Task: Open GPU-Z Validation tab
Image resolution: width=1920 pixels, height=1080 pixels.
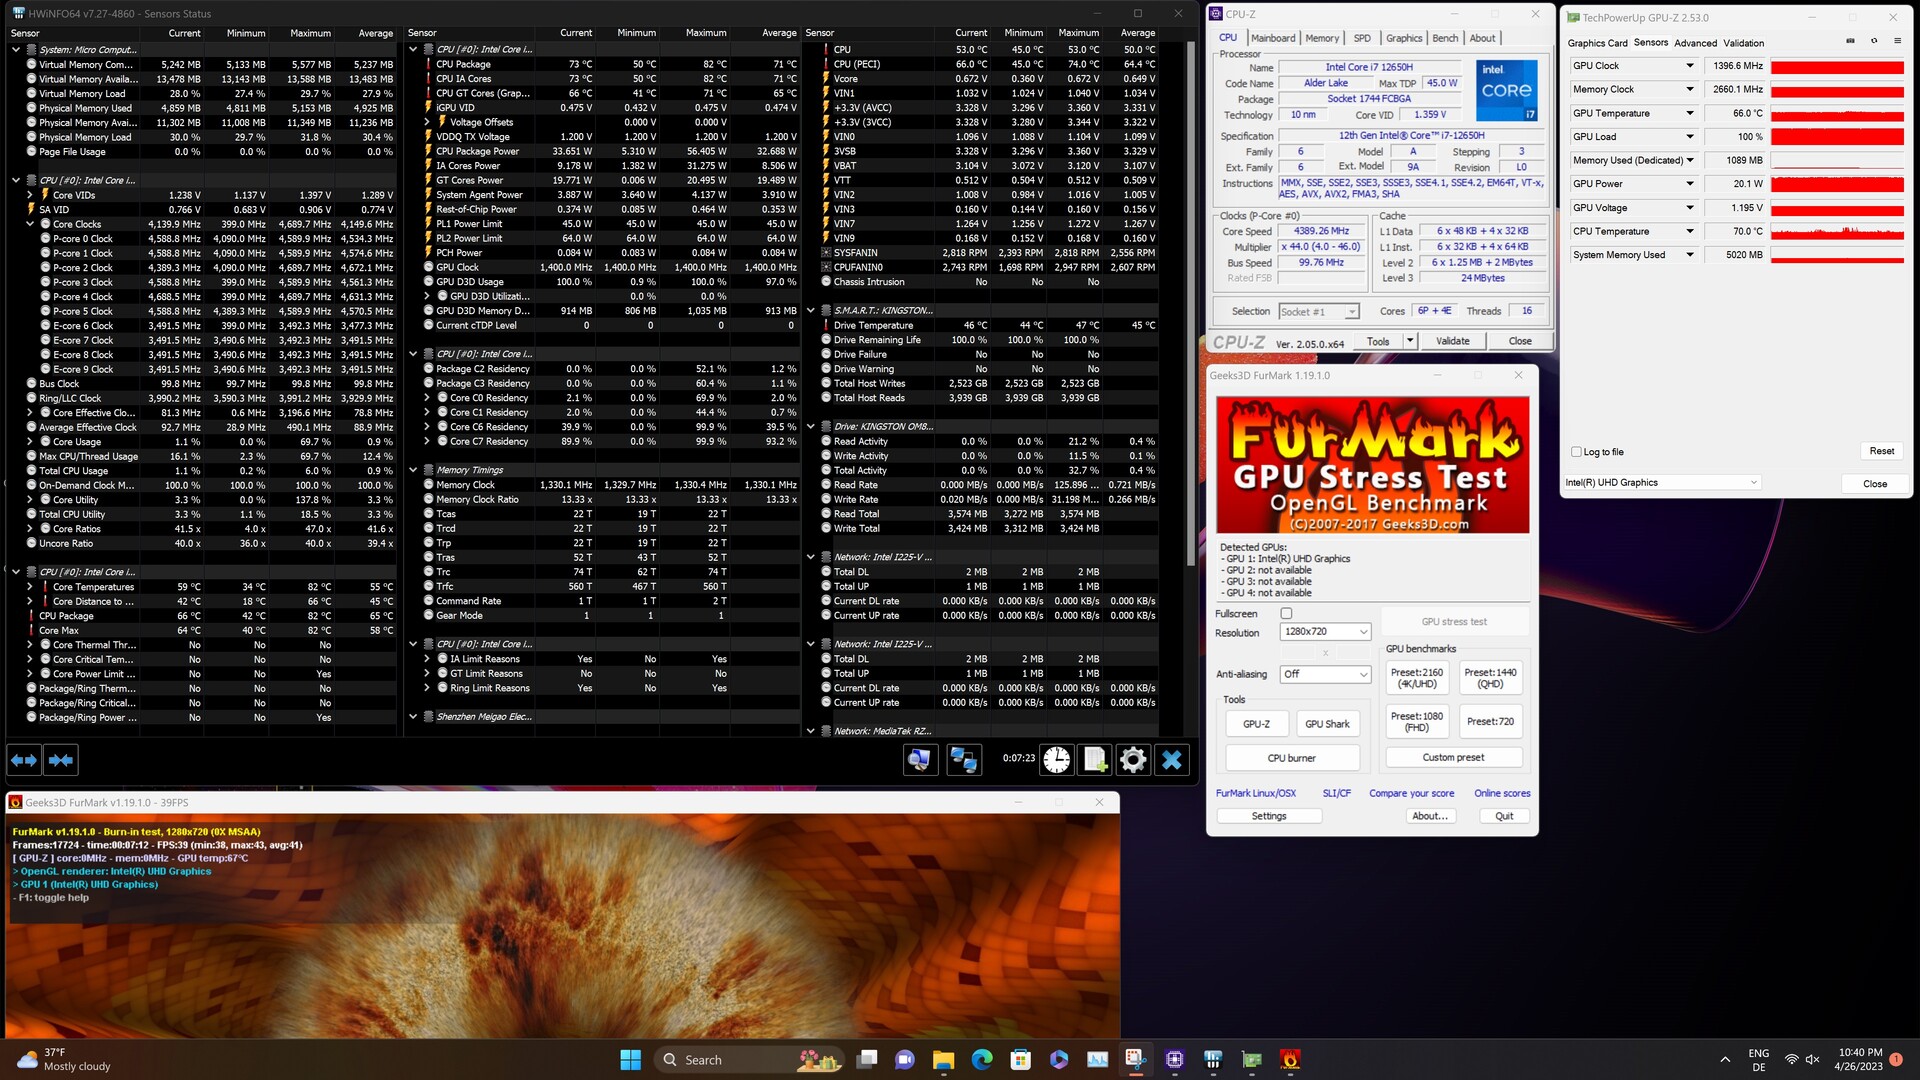Action: coord(1743,43)
